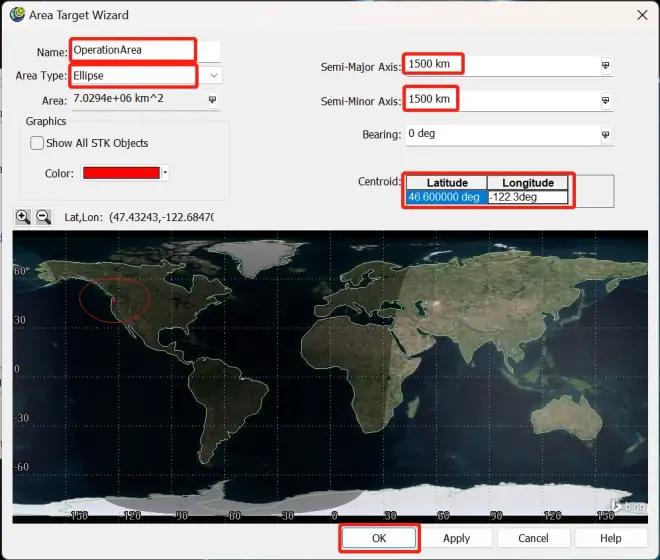Click the zoom in magnifier icon

click(x=23, y=217)
